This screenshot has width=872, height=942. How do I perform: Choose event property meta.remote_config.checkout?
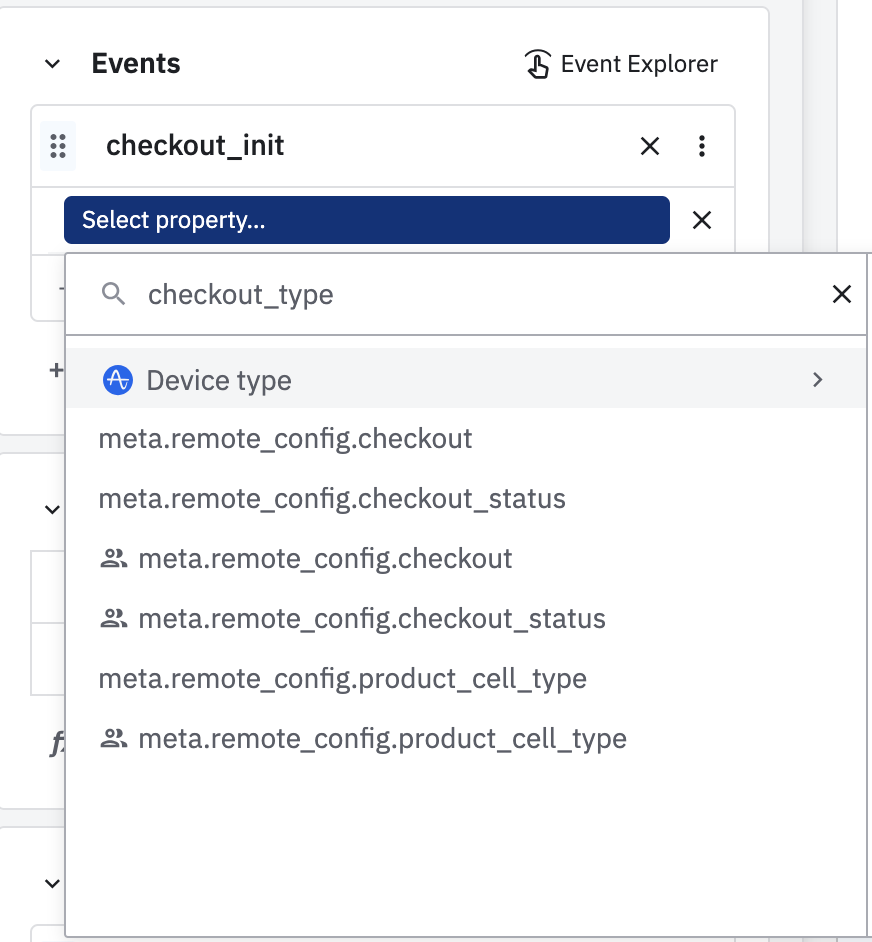point(285,438)
